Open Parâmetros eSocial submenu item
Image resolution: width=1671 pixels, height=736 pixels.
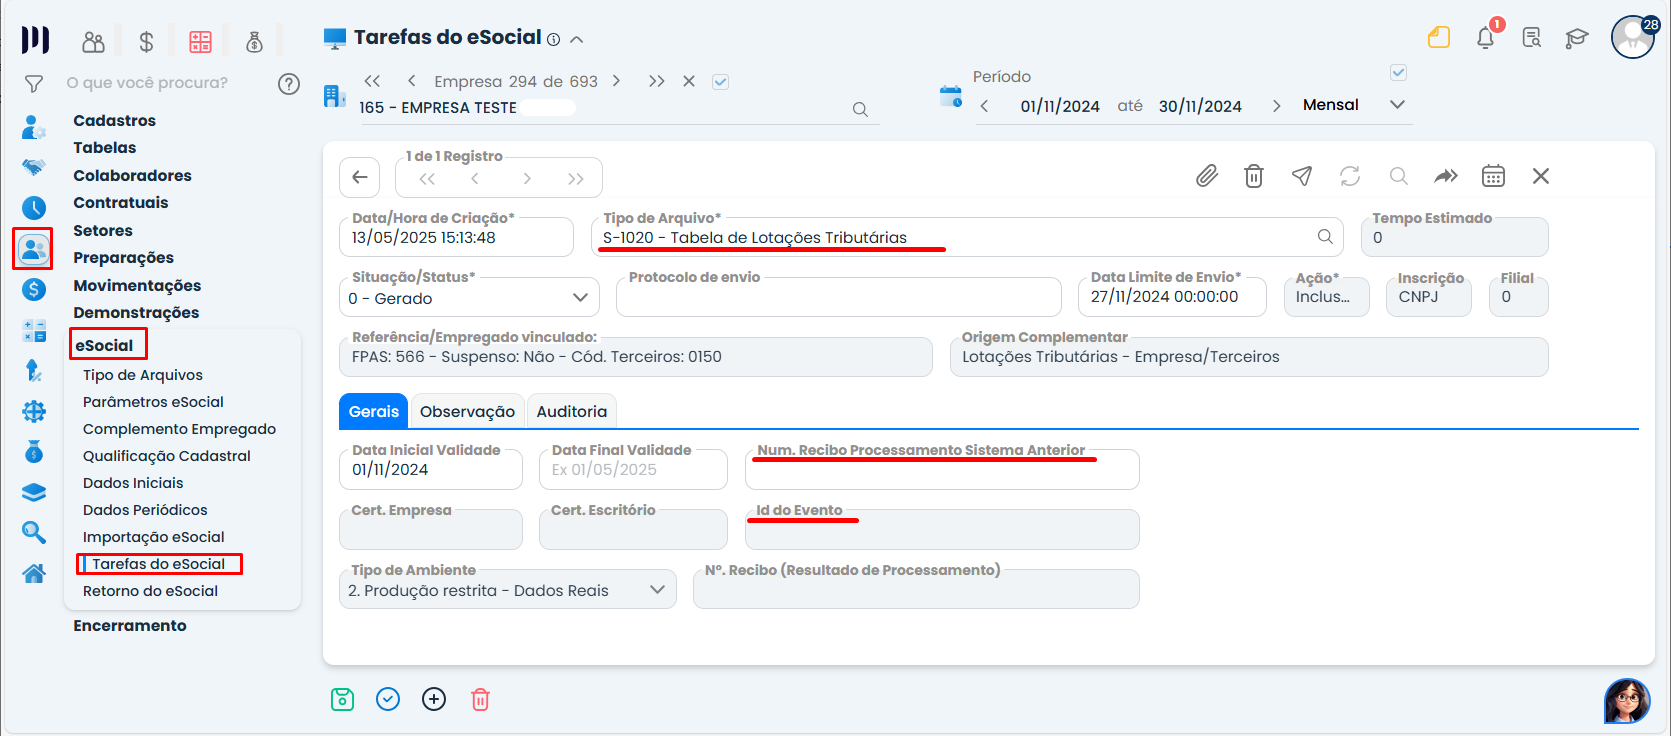(153, 402)
